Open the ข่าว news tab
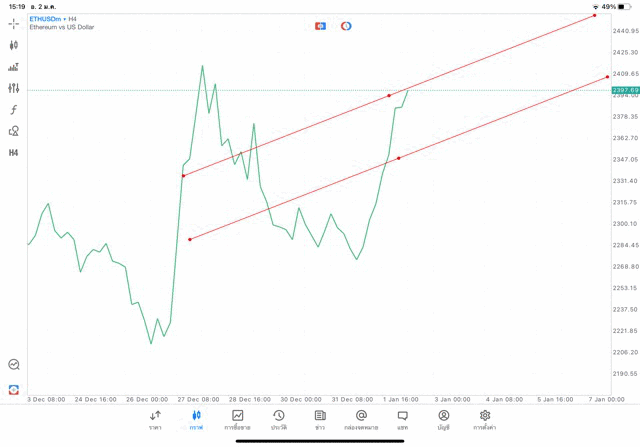Screen dimensions: 640x447 (320, 419)
